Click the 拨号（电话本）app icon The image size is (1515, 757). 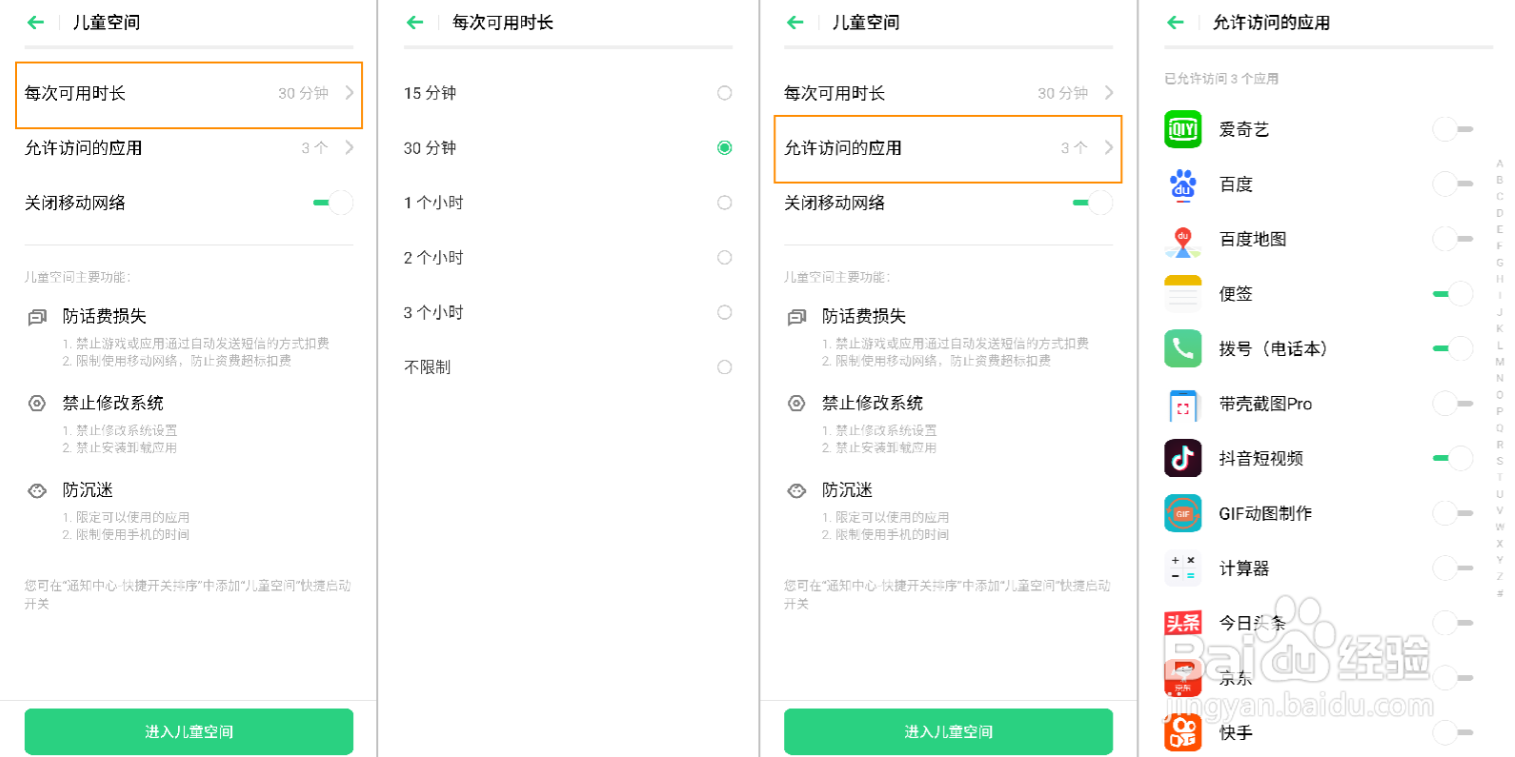1184,348
